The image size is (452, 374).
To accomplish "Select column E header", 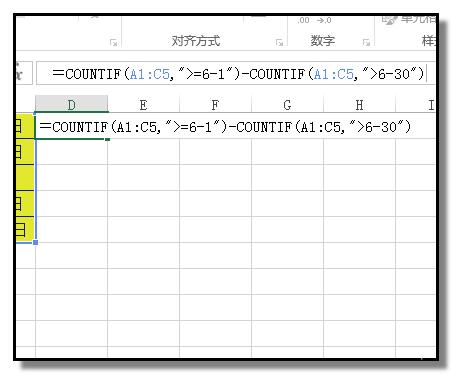I will coord(144,105).
